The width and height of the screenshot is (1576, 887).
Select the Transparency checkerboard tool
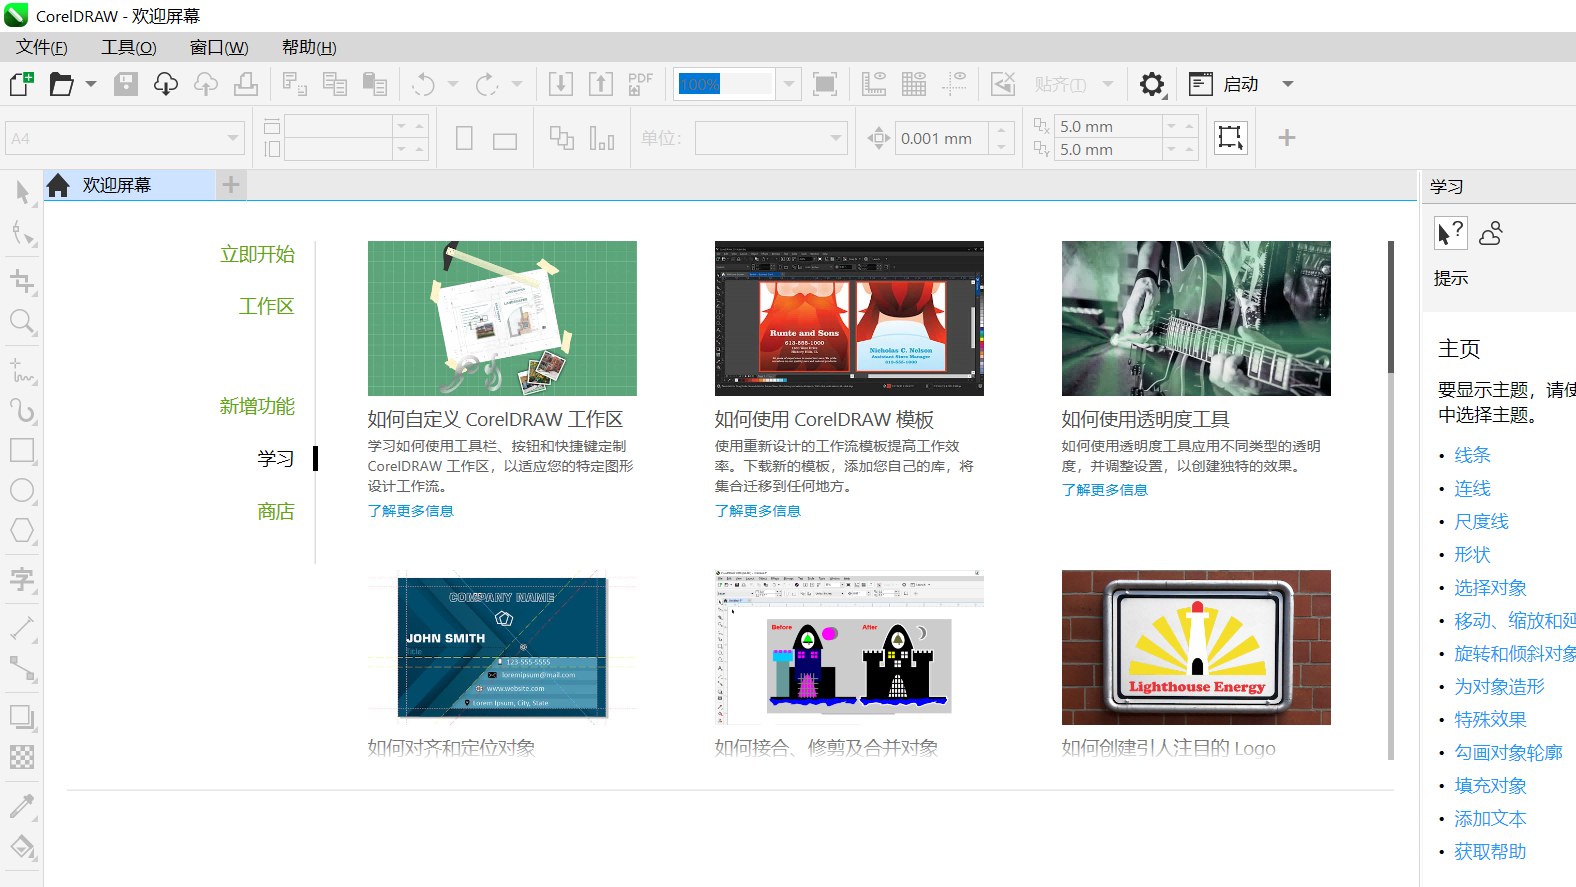tap(22, 757)
